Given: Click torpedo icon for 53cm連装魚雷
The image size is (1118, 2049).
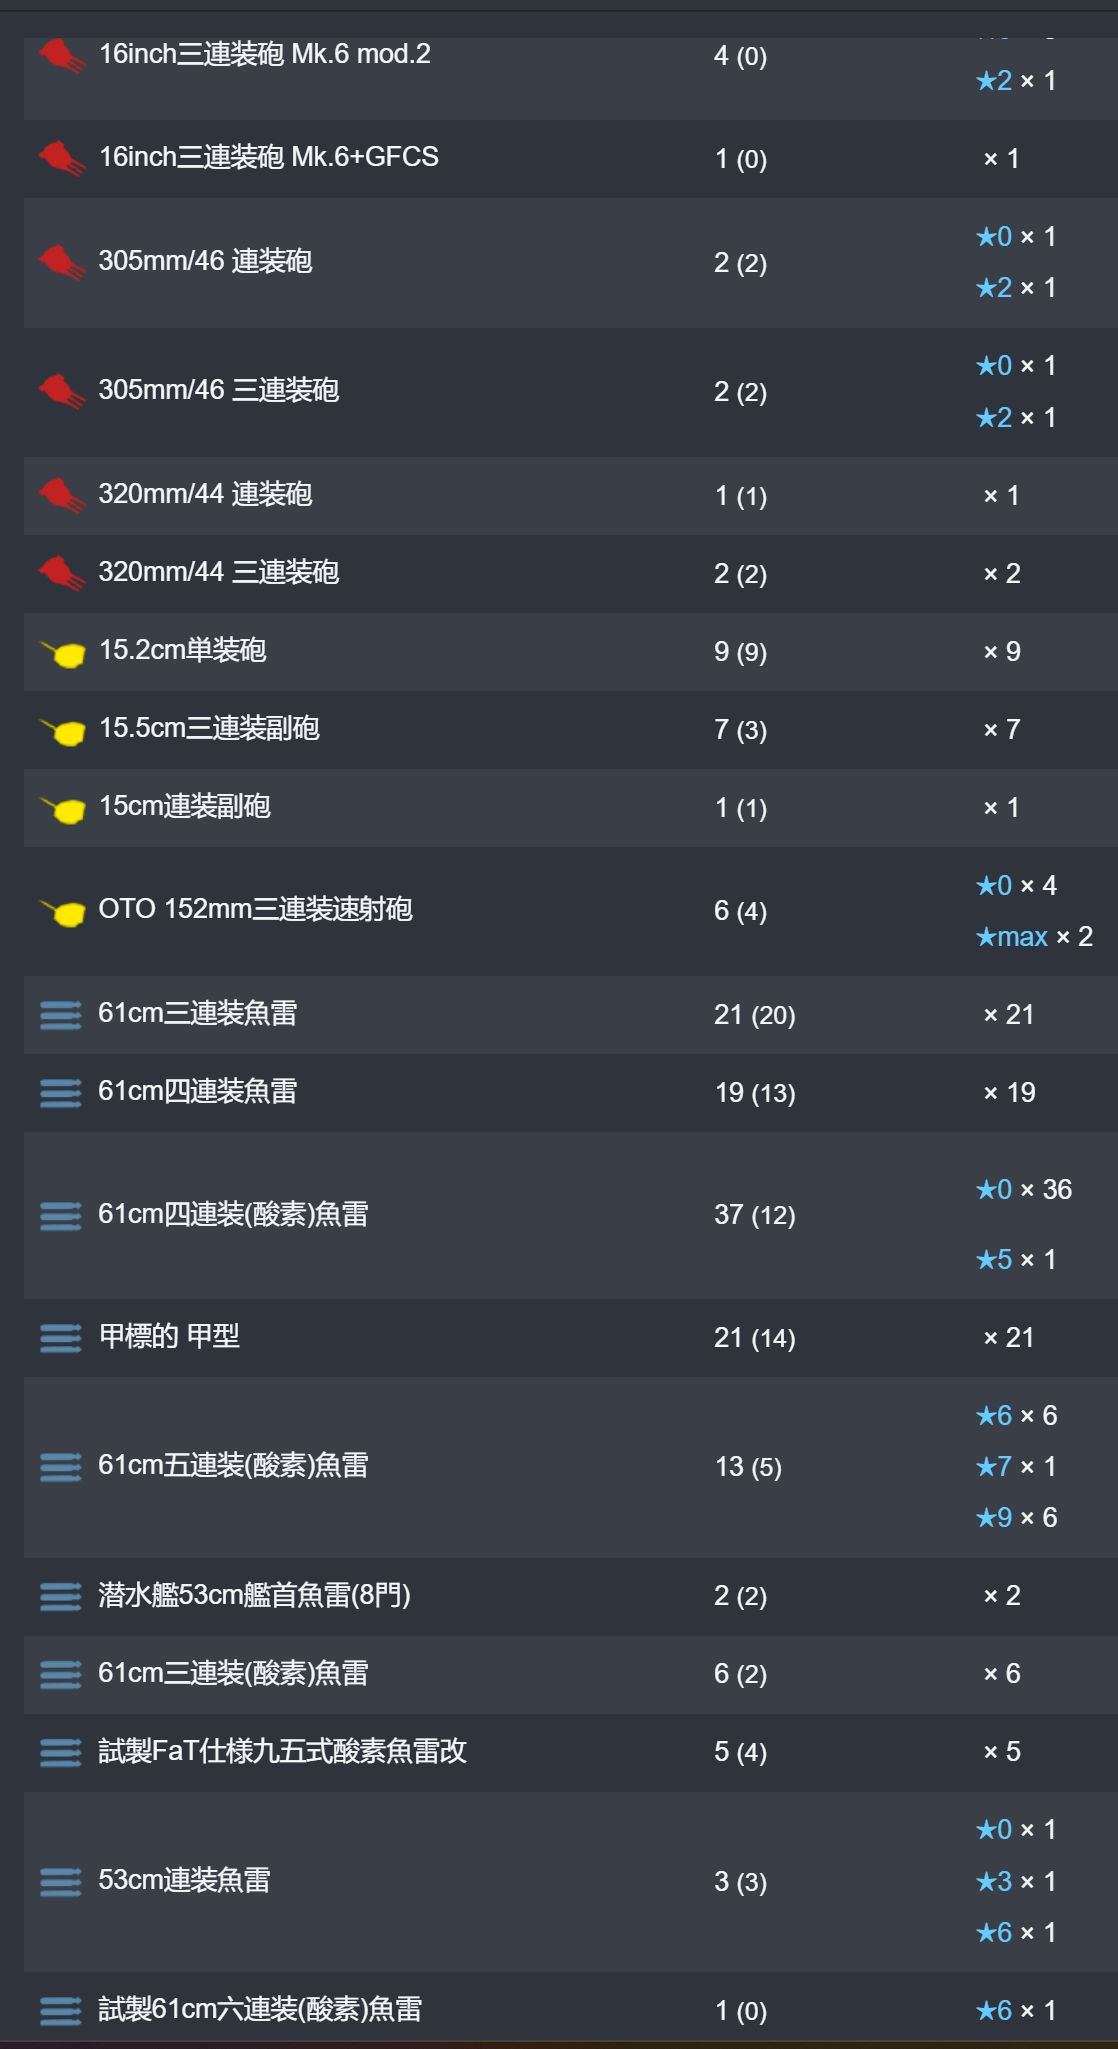Looking at the screenshot, I should (61, 1882).
